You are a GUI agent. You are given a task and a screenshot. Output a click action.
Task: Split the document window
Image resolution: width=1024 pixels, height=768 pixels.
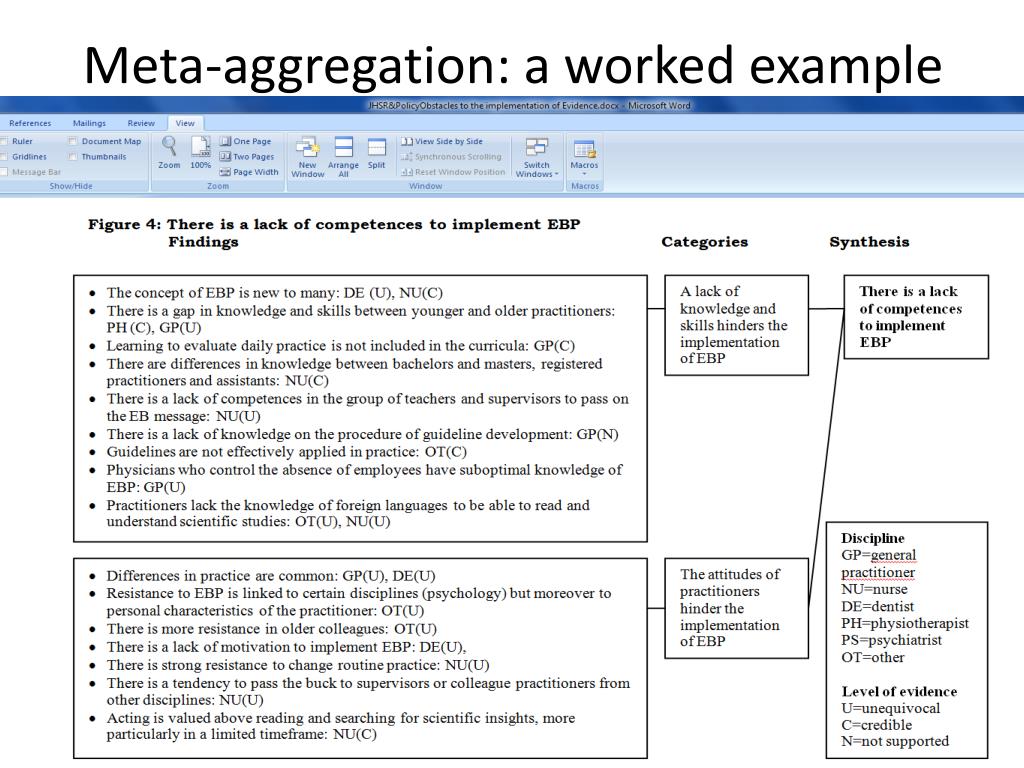pos(377,154)
